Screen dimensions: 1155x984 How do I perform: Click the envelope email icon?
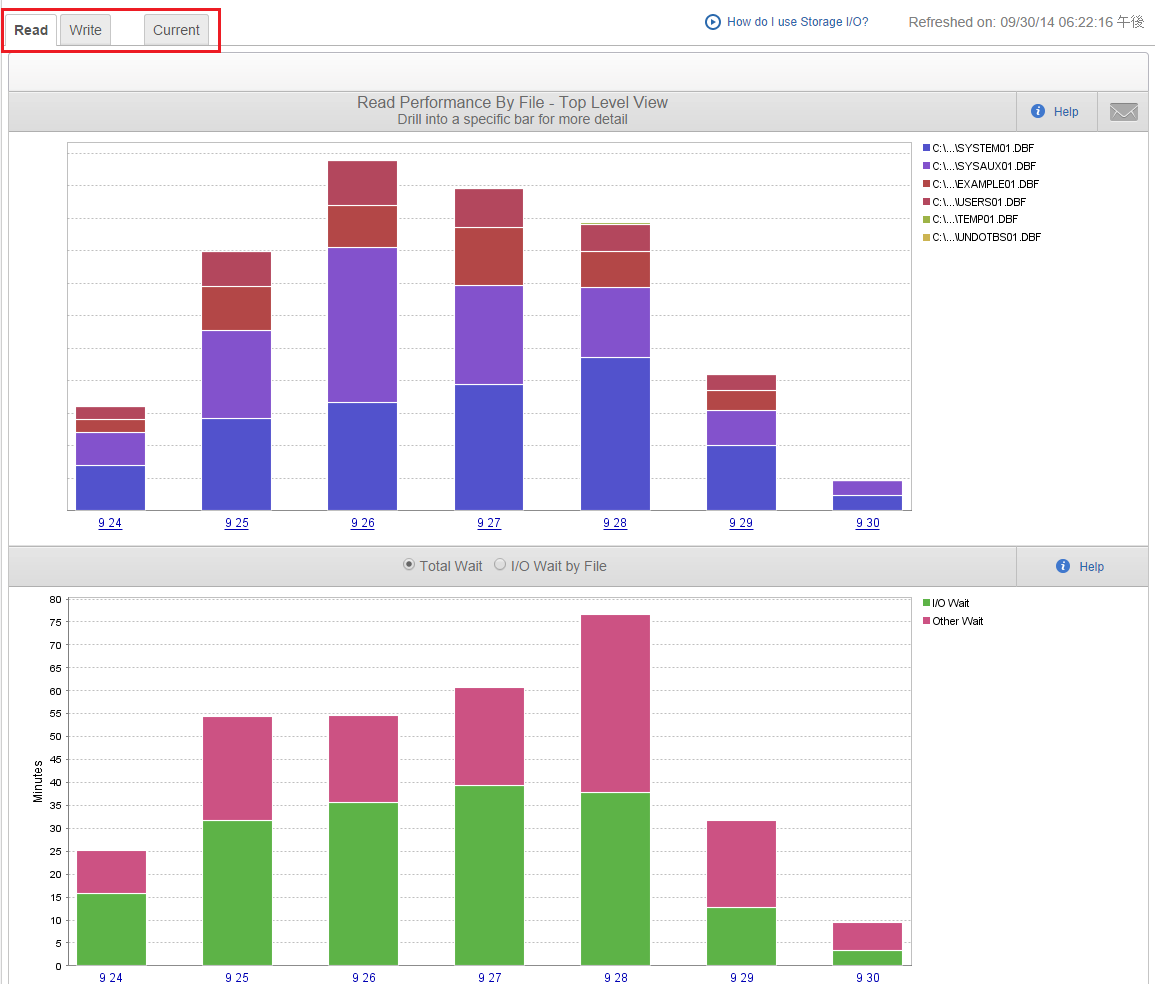tap(1124, 112)
